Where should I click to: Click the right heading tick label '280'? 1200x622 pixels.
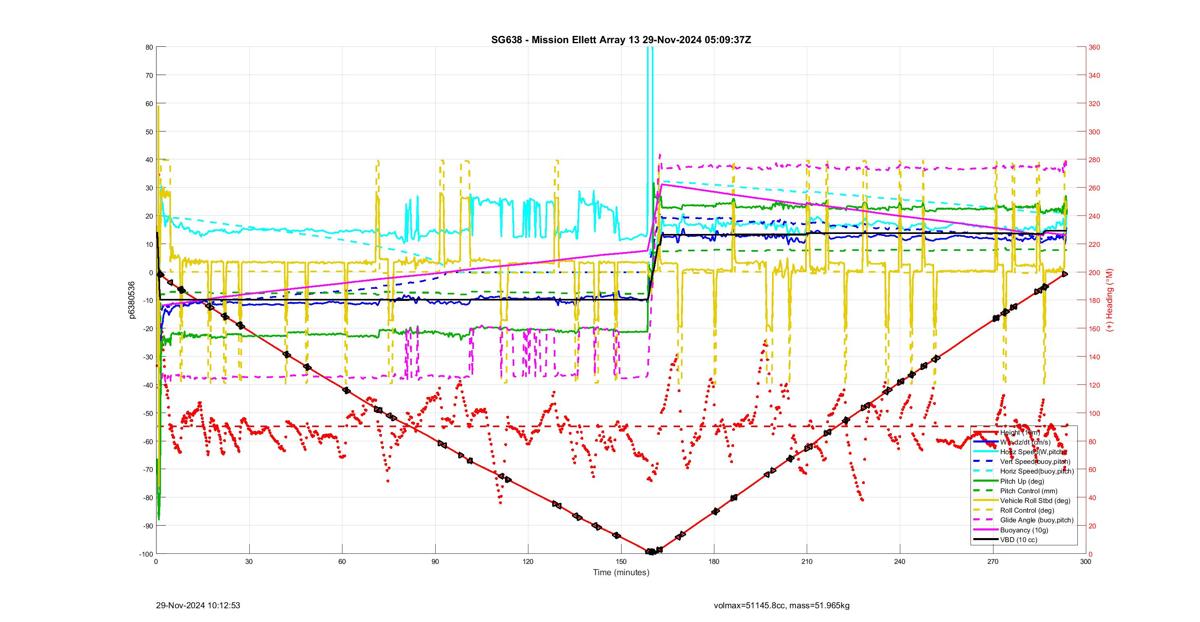pyautogui.click(x=1095, y=160)
